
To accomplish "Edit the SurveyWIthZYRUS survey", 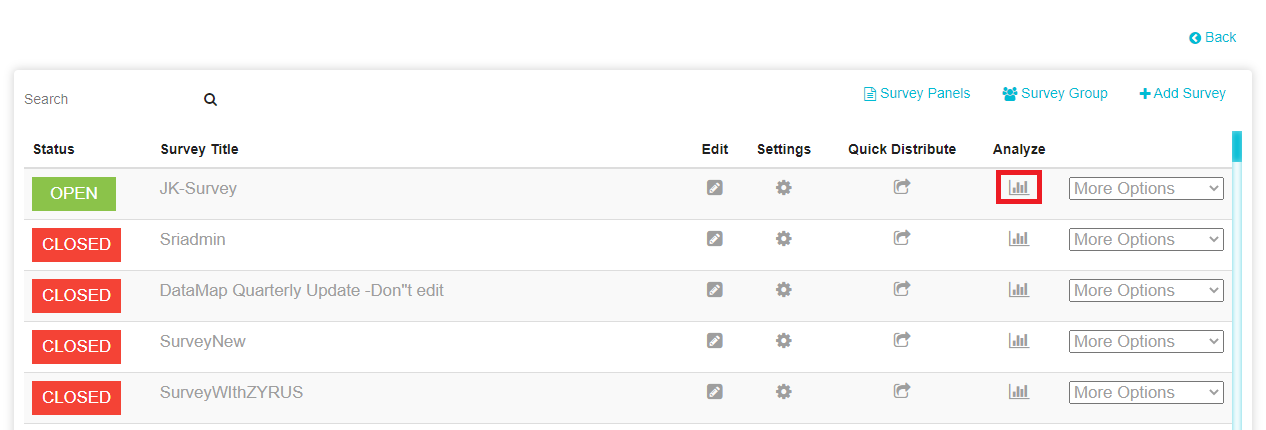I will pos(714,391).
